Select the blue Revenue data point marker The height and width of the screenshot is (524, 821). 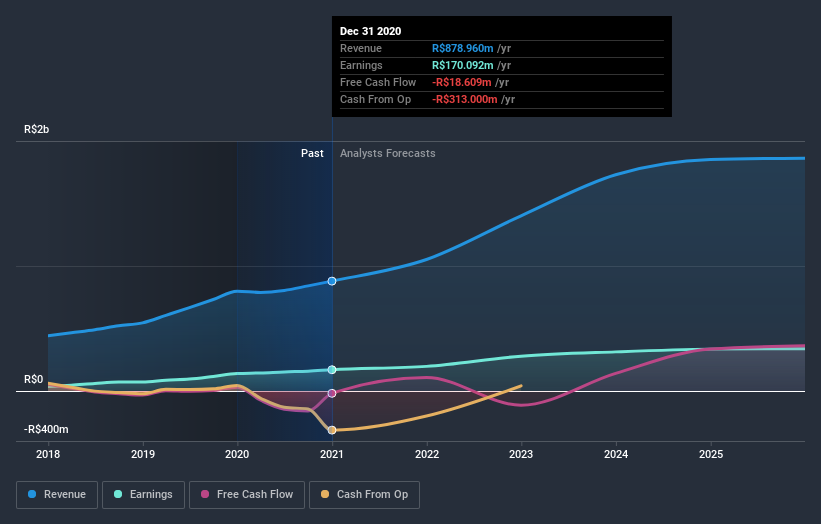332,281
